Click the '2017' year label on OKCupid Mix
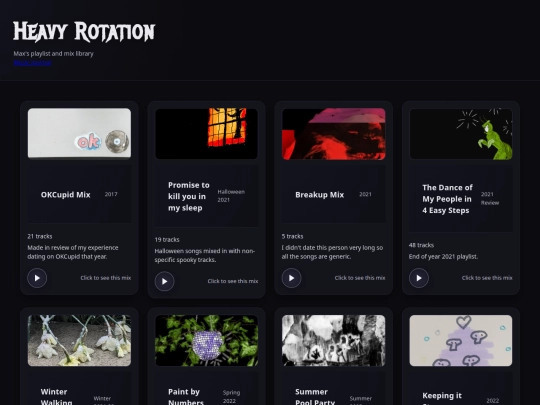Screen dimensions: 540x405 point(111,194)
